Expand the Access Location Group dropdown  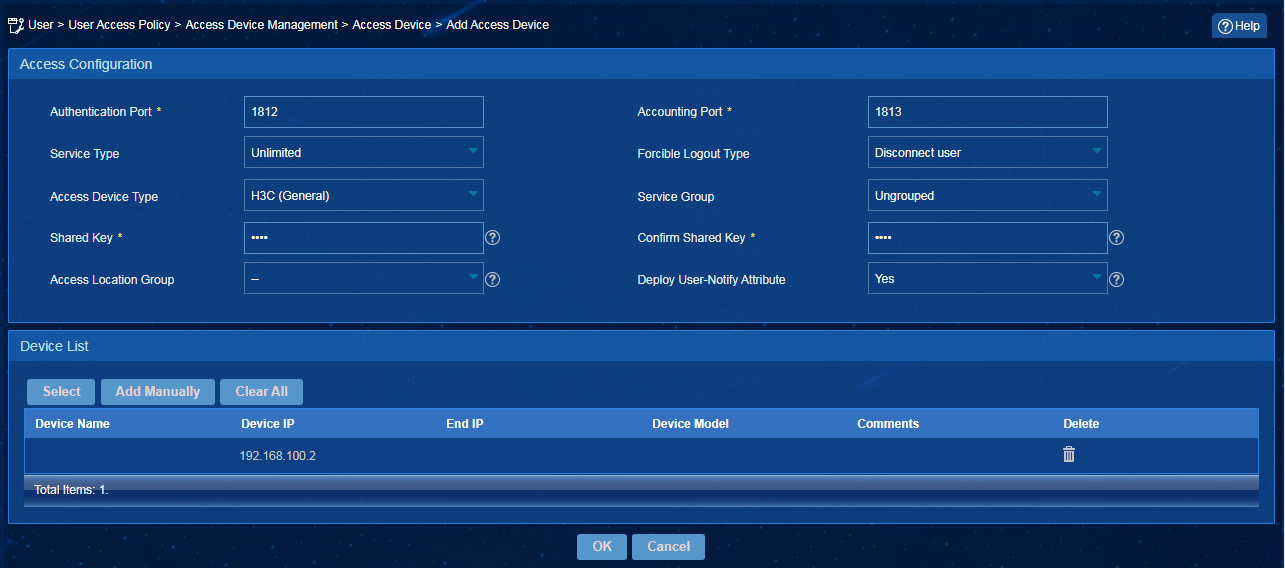[364, 278]
